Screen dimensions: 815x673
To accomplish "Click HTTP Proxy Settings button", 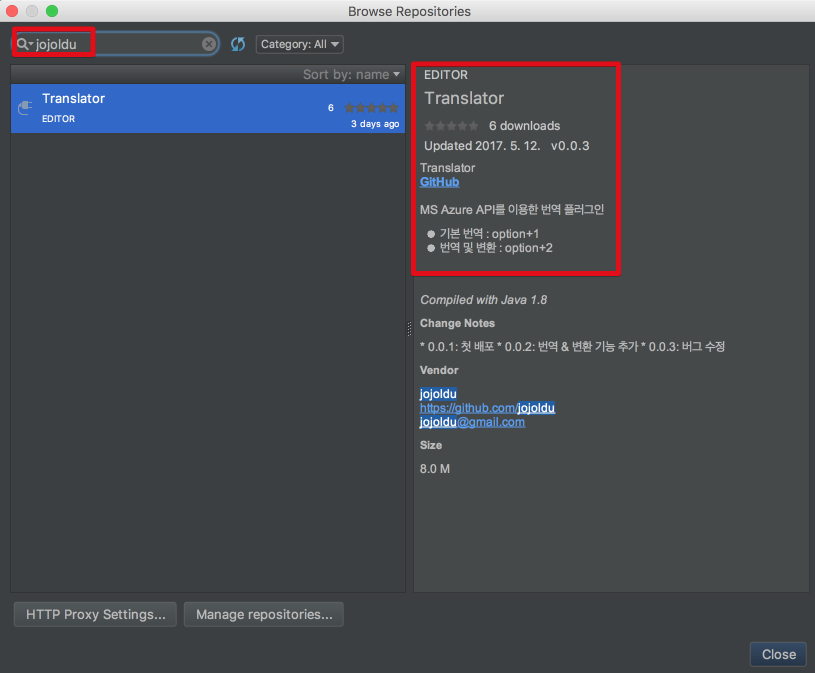I will tap(96, 614).
